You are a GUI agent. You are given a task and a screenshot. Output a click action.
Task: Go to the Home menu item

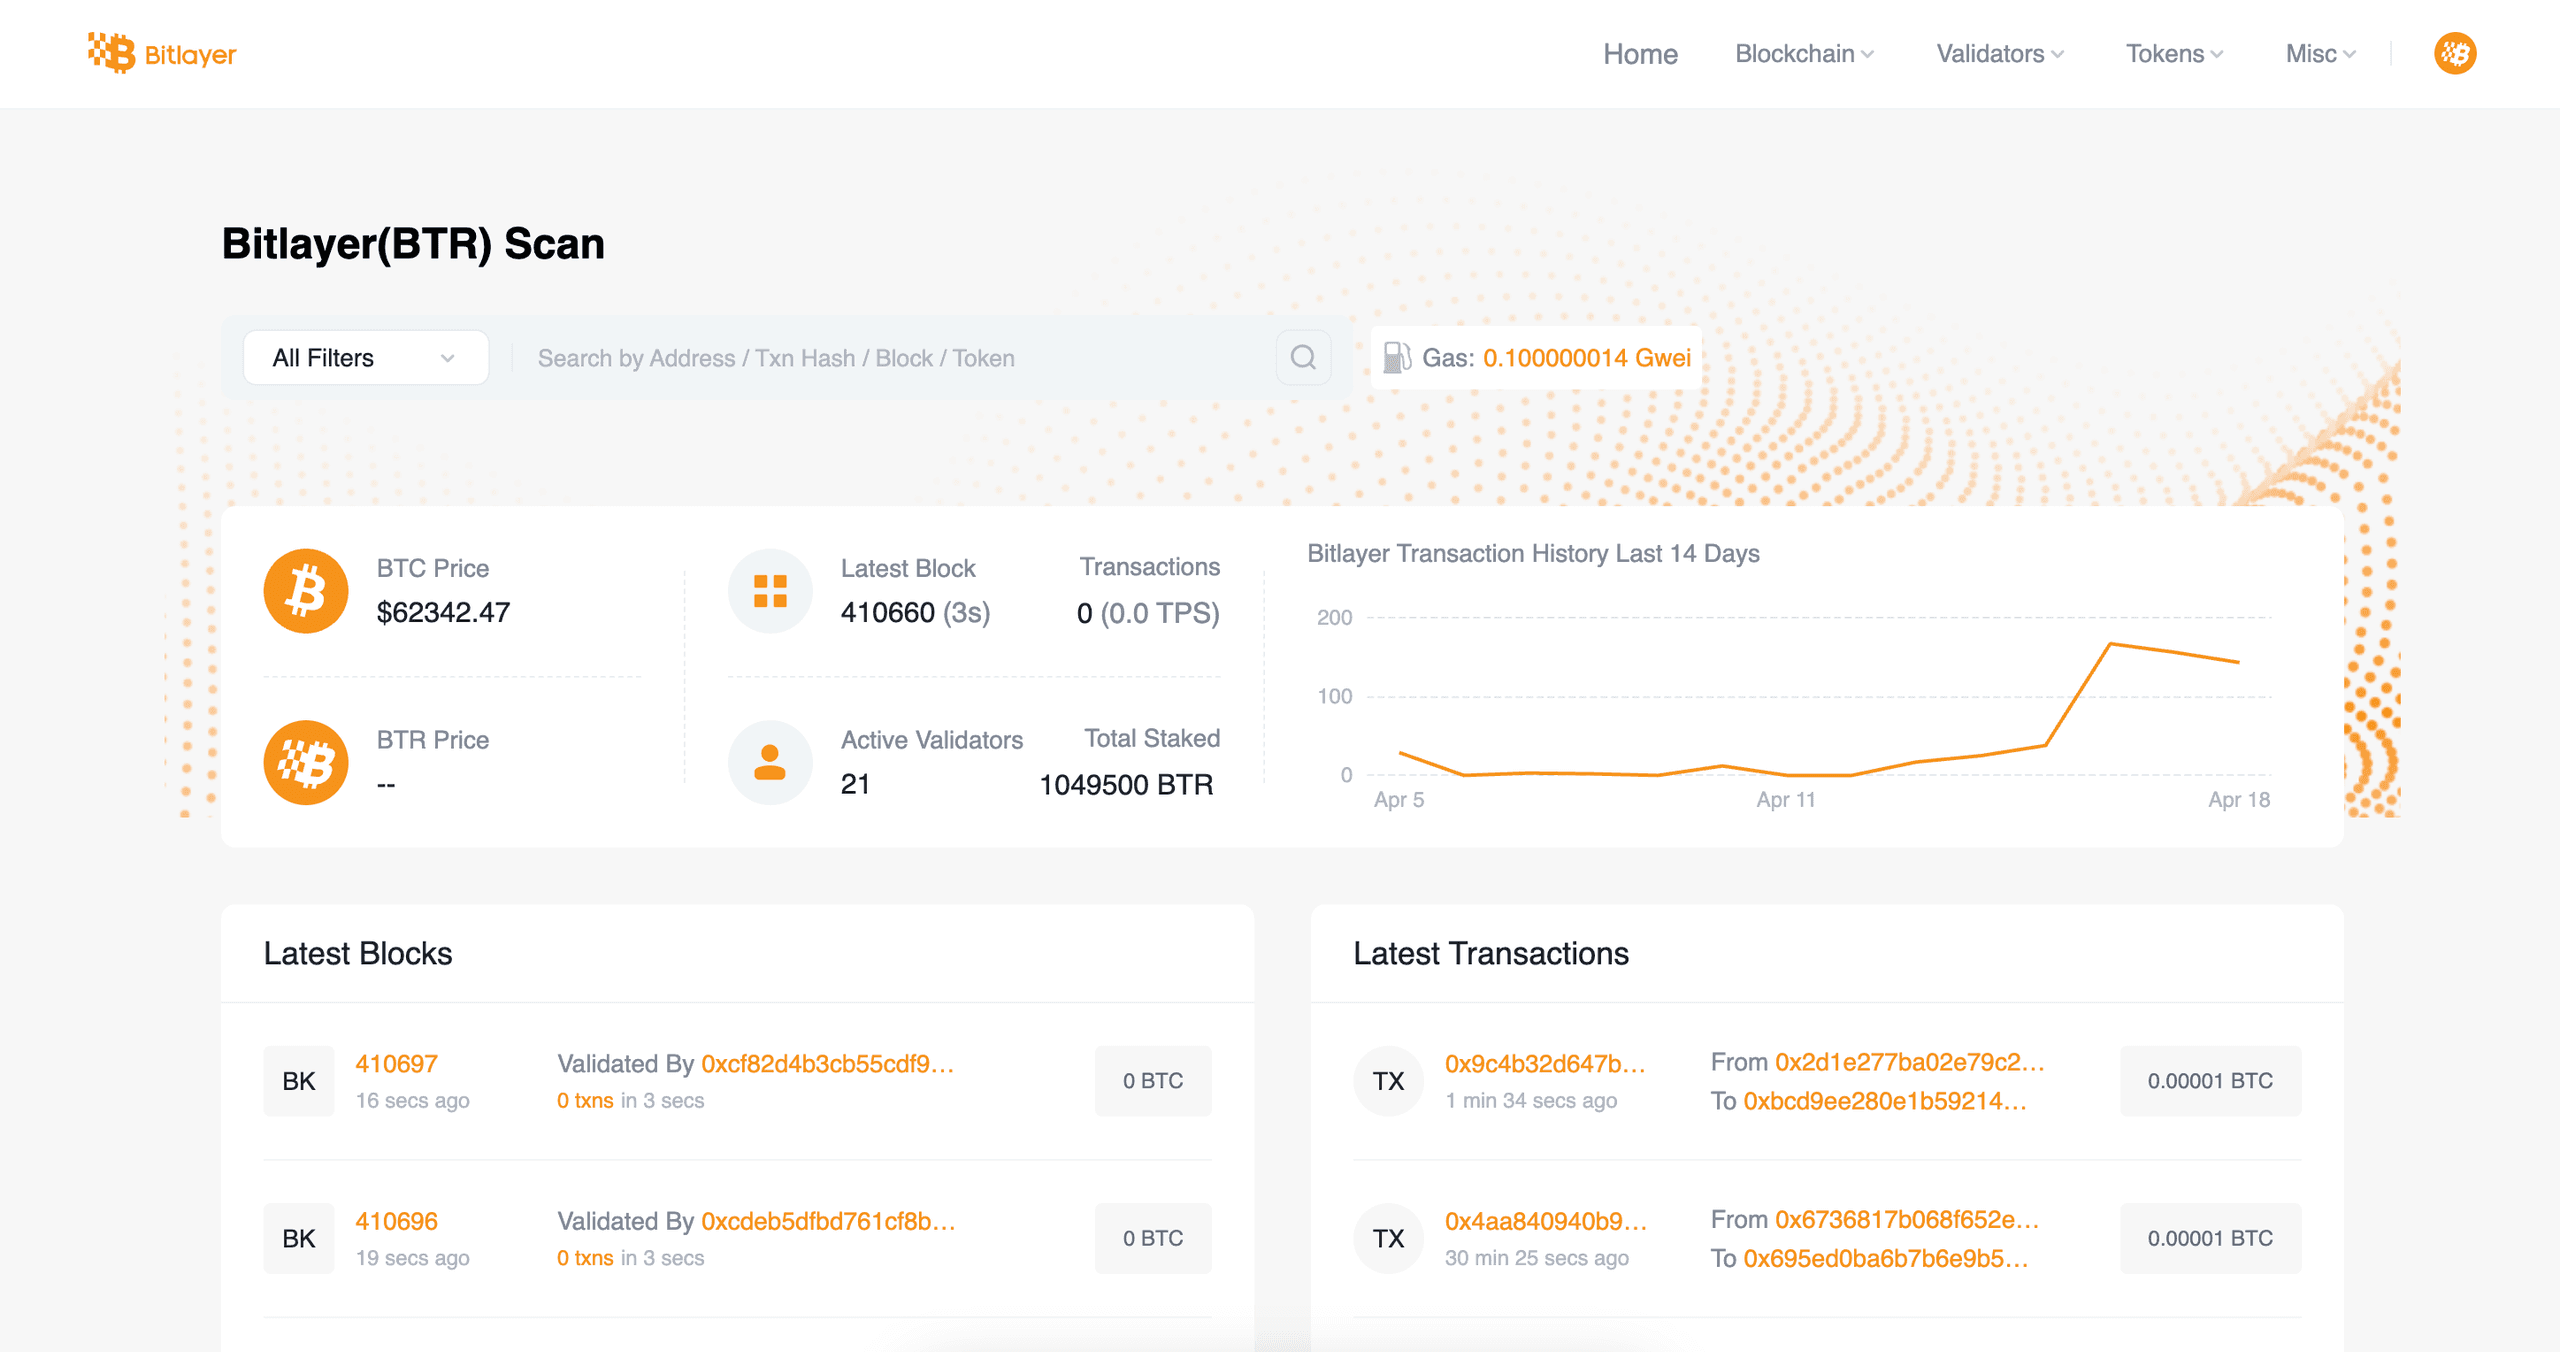tap(1640, 54)
